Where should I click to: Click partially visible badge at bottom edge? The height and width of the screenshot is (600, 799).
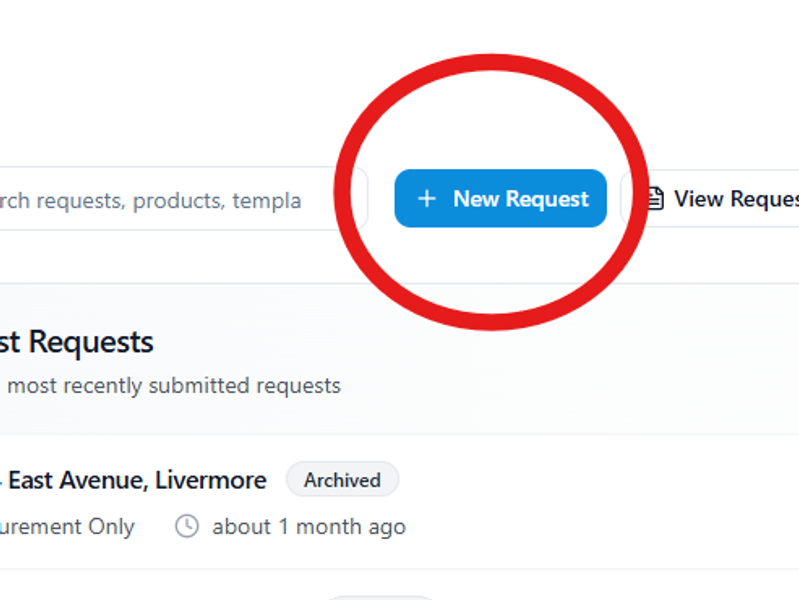coord(380,597)
